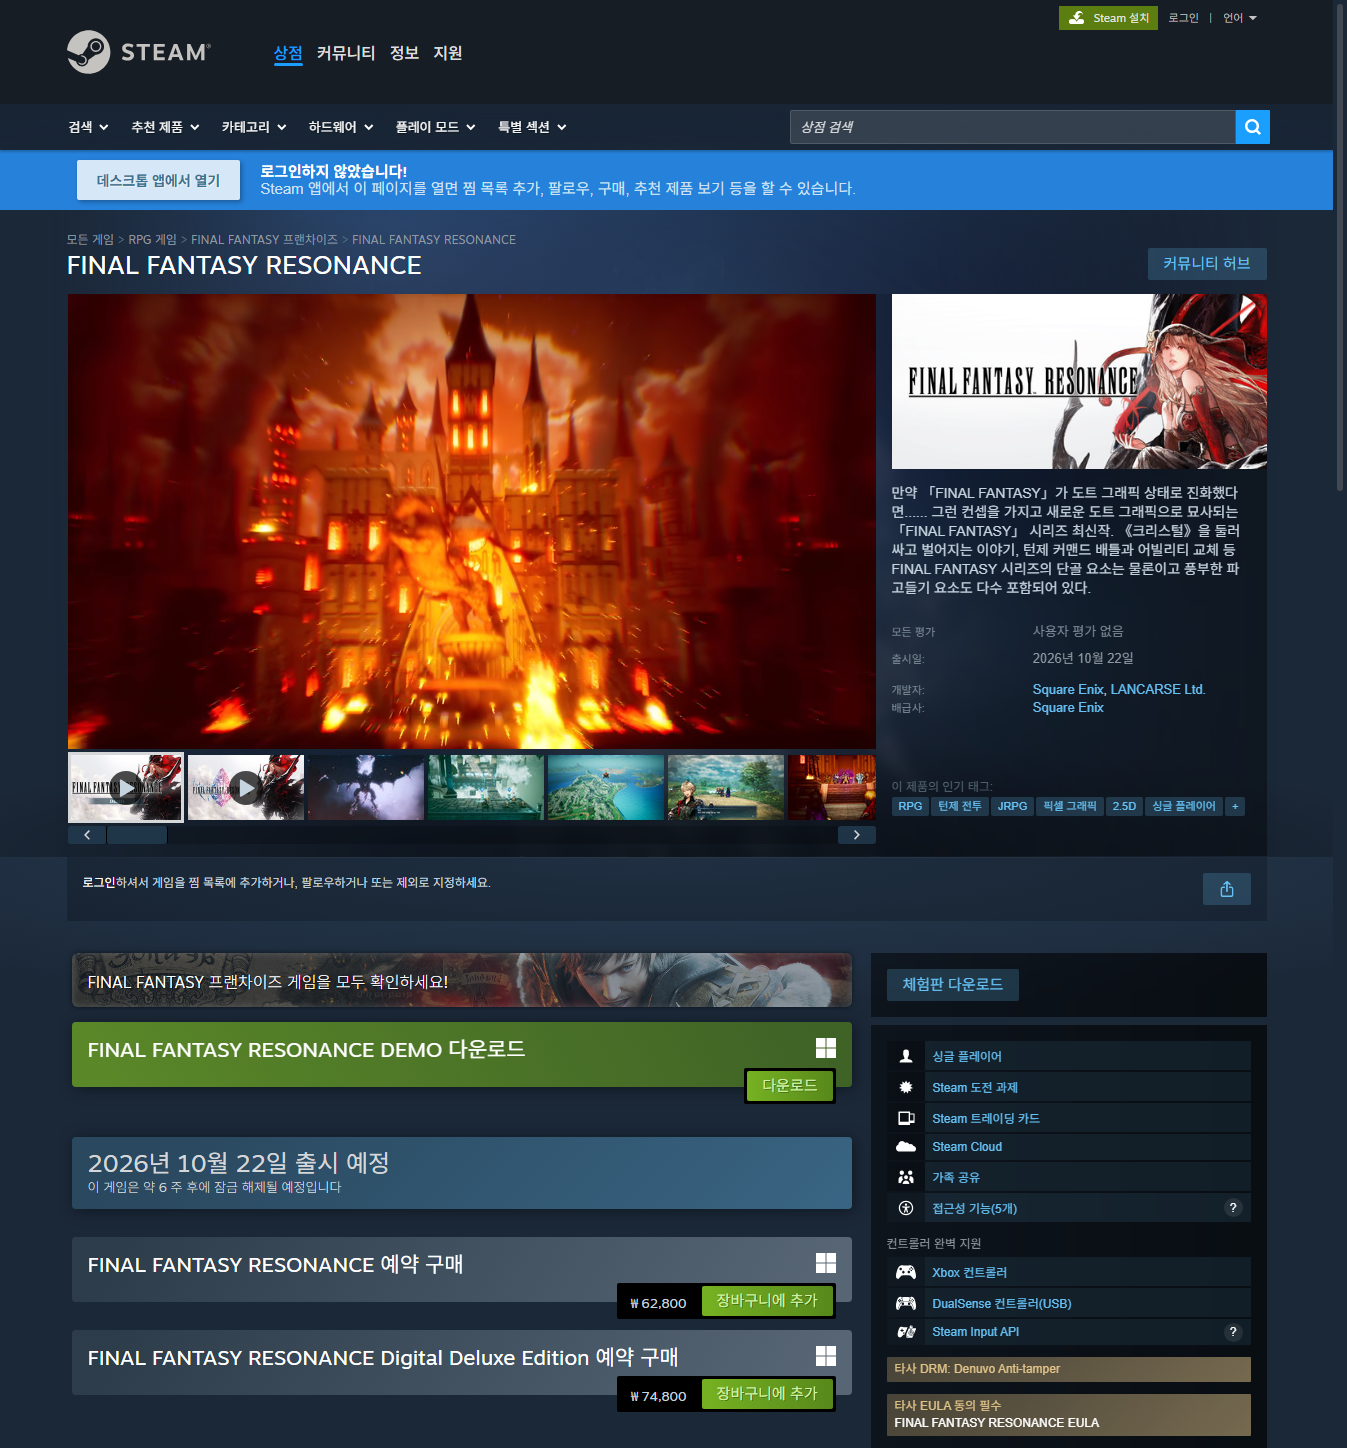Image resolution: width=1347 pixels, height=1448 pixels.
Task: Add the ₩62,800 pre-purchase to cart
Action: click(x=767, y=1301)
